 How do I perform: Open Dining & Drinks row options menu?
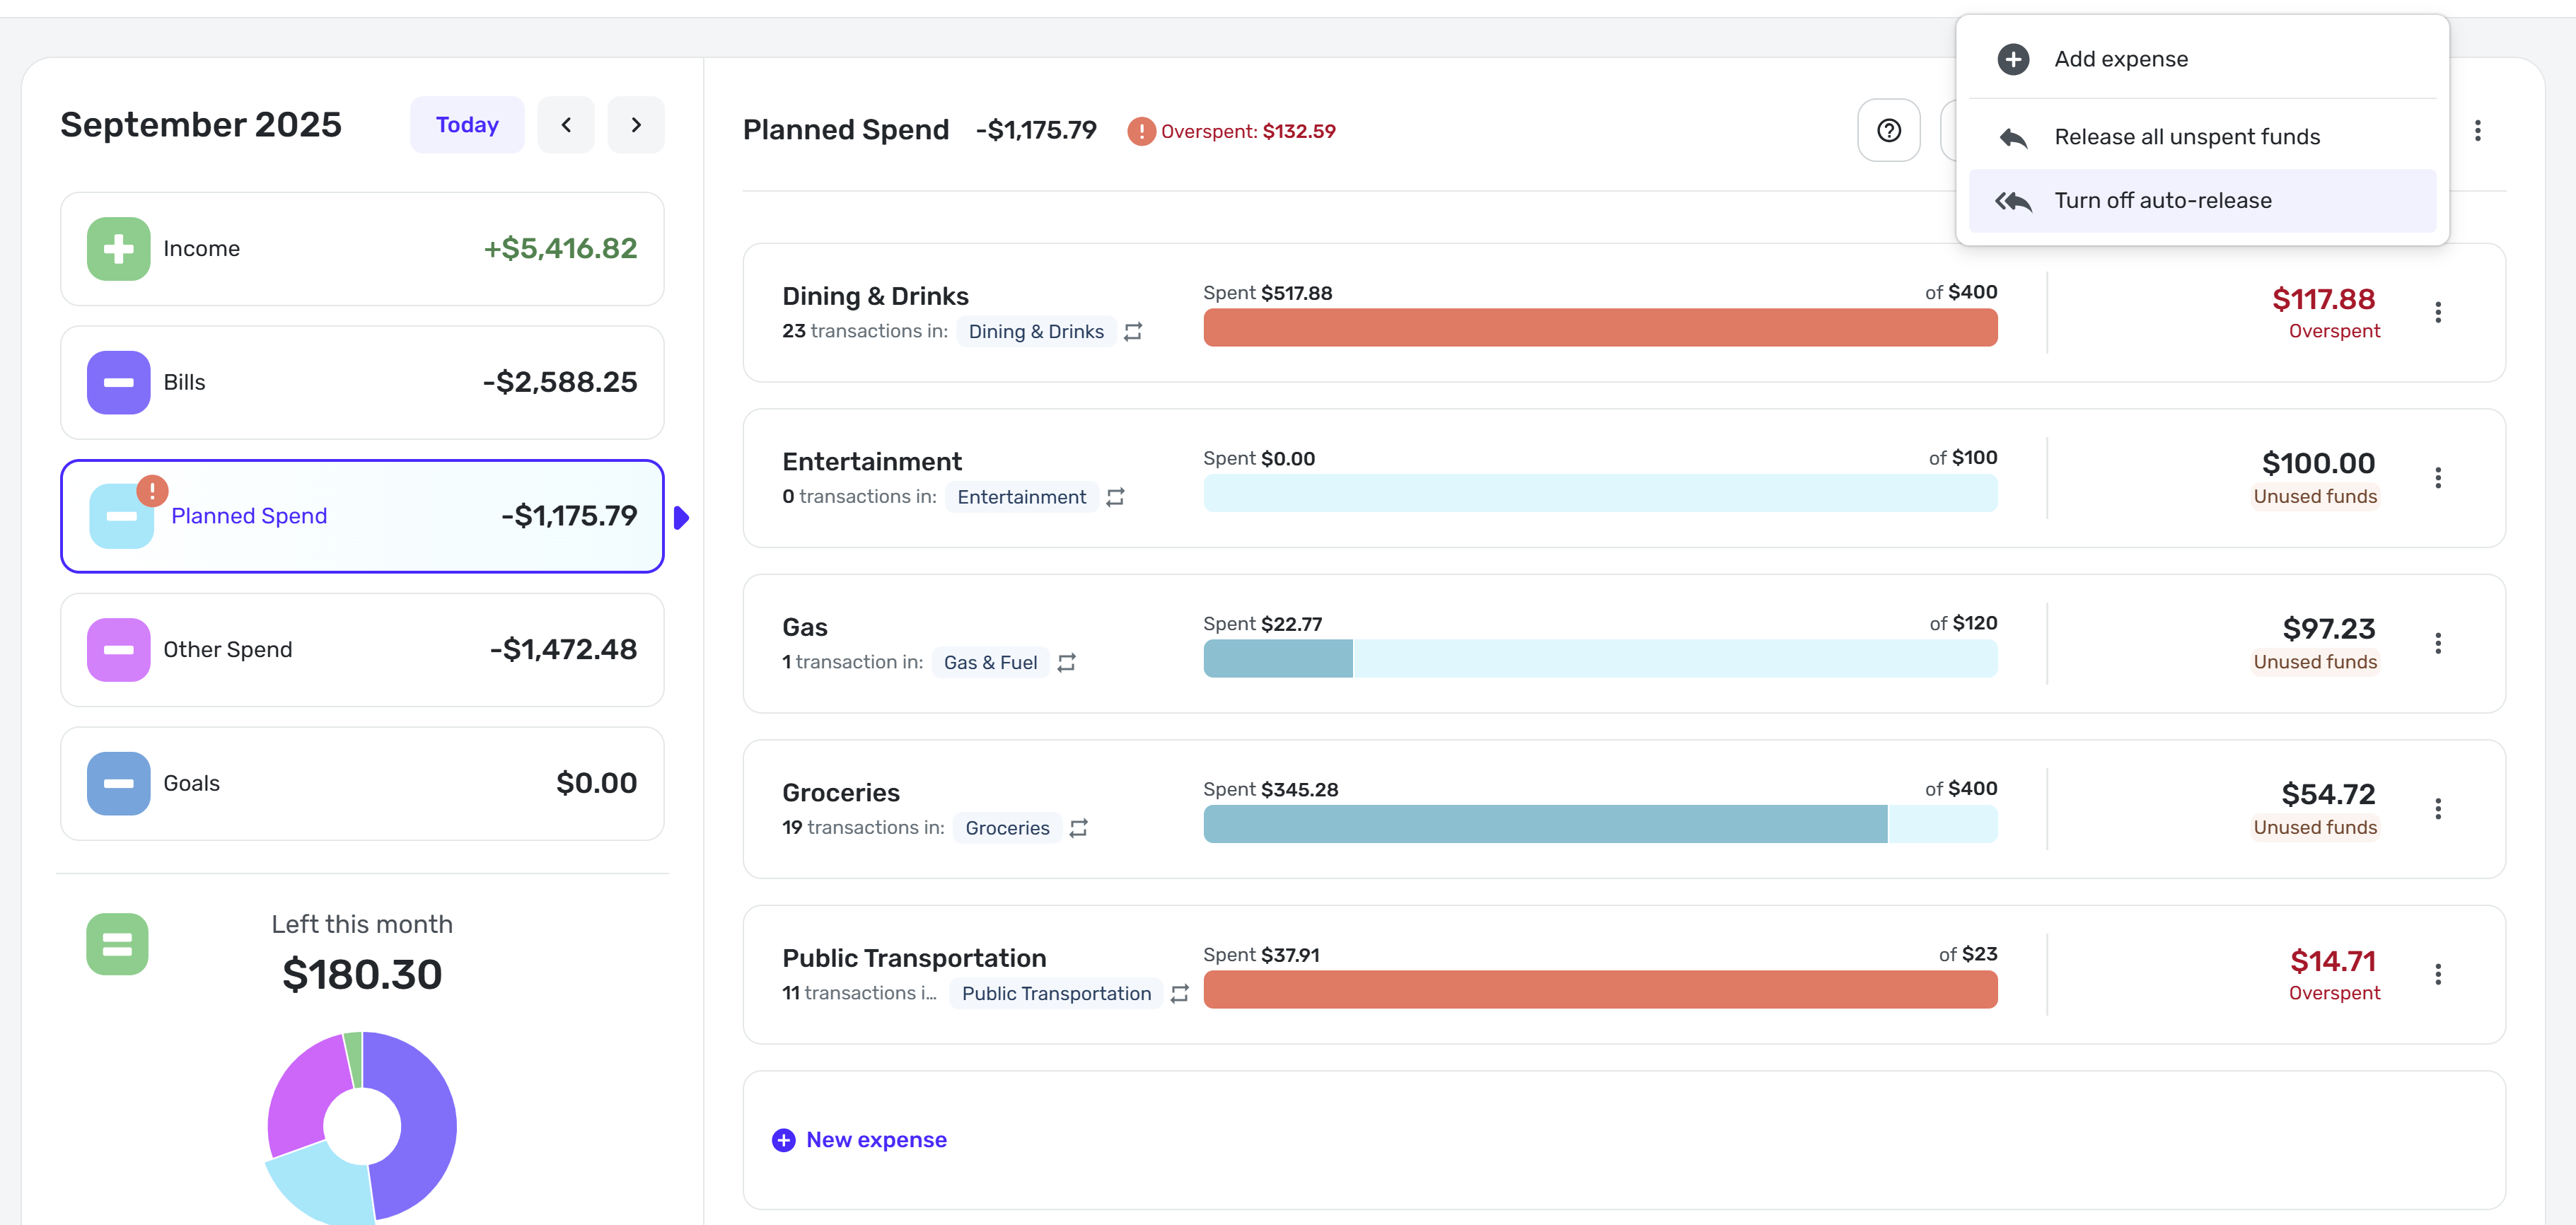click(x=2437, y=312)
